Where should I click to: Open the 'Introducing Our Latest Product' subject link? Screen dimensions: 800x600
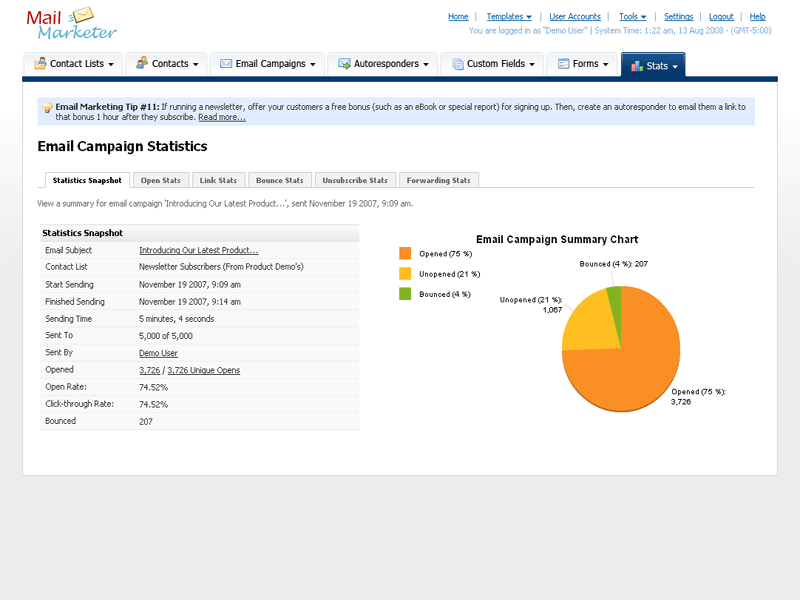pos(198,251)
